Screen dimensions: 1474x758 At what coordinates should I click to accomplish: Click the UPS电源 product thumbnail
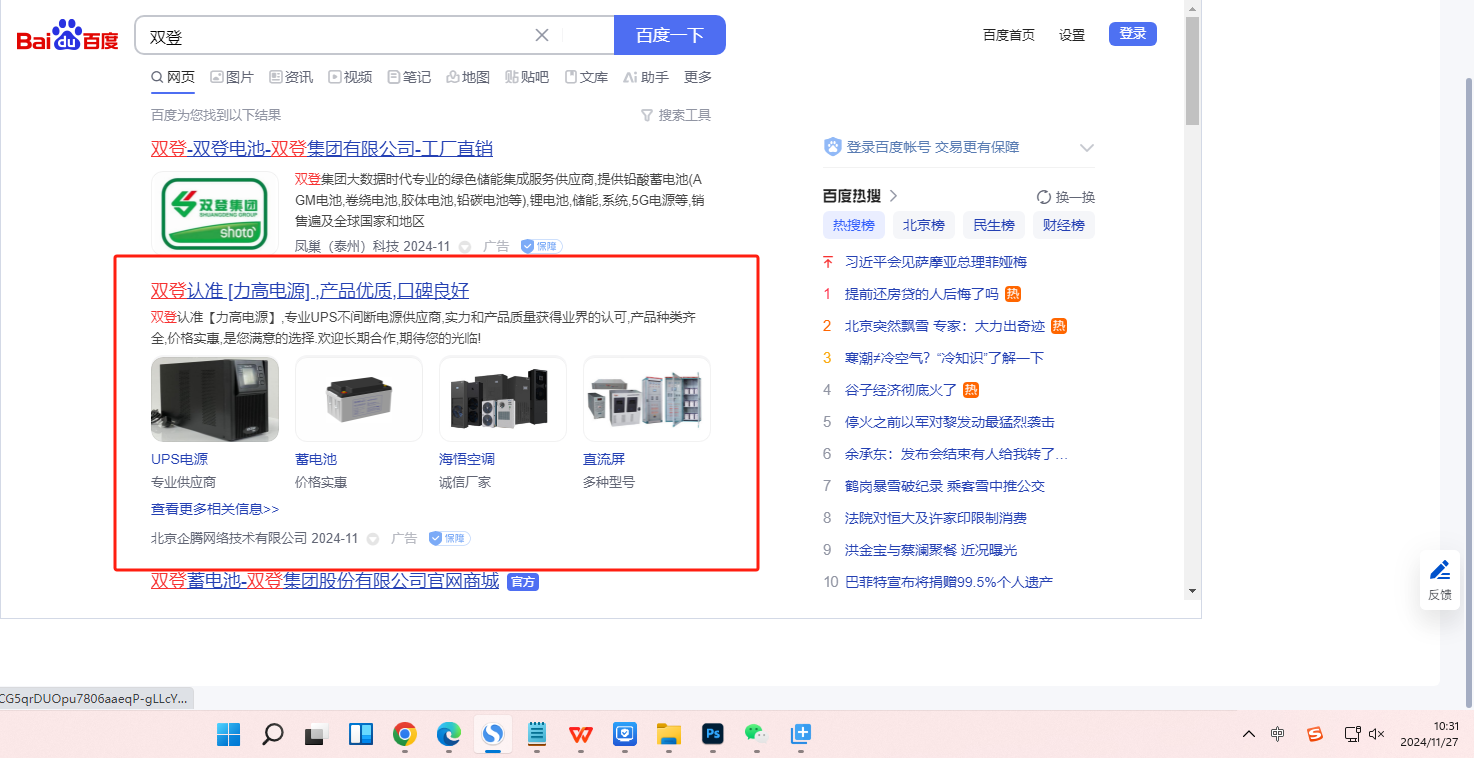point(214,399)
